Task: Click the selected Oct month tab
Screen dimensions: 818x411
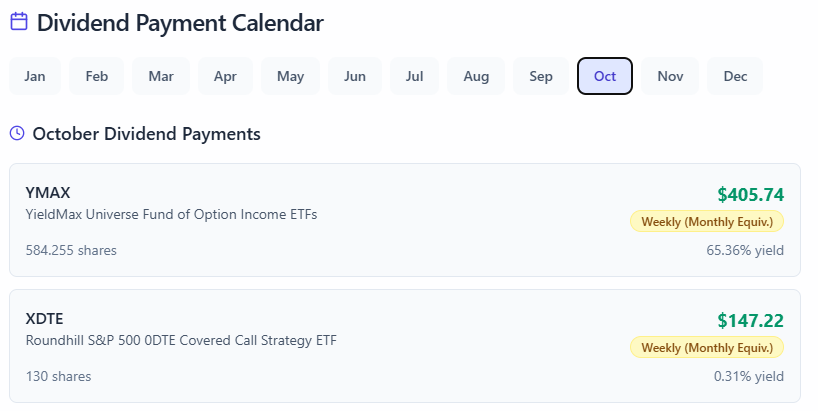Action: click(605, 76)
